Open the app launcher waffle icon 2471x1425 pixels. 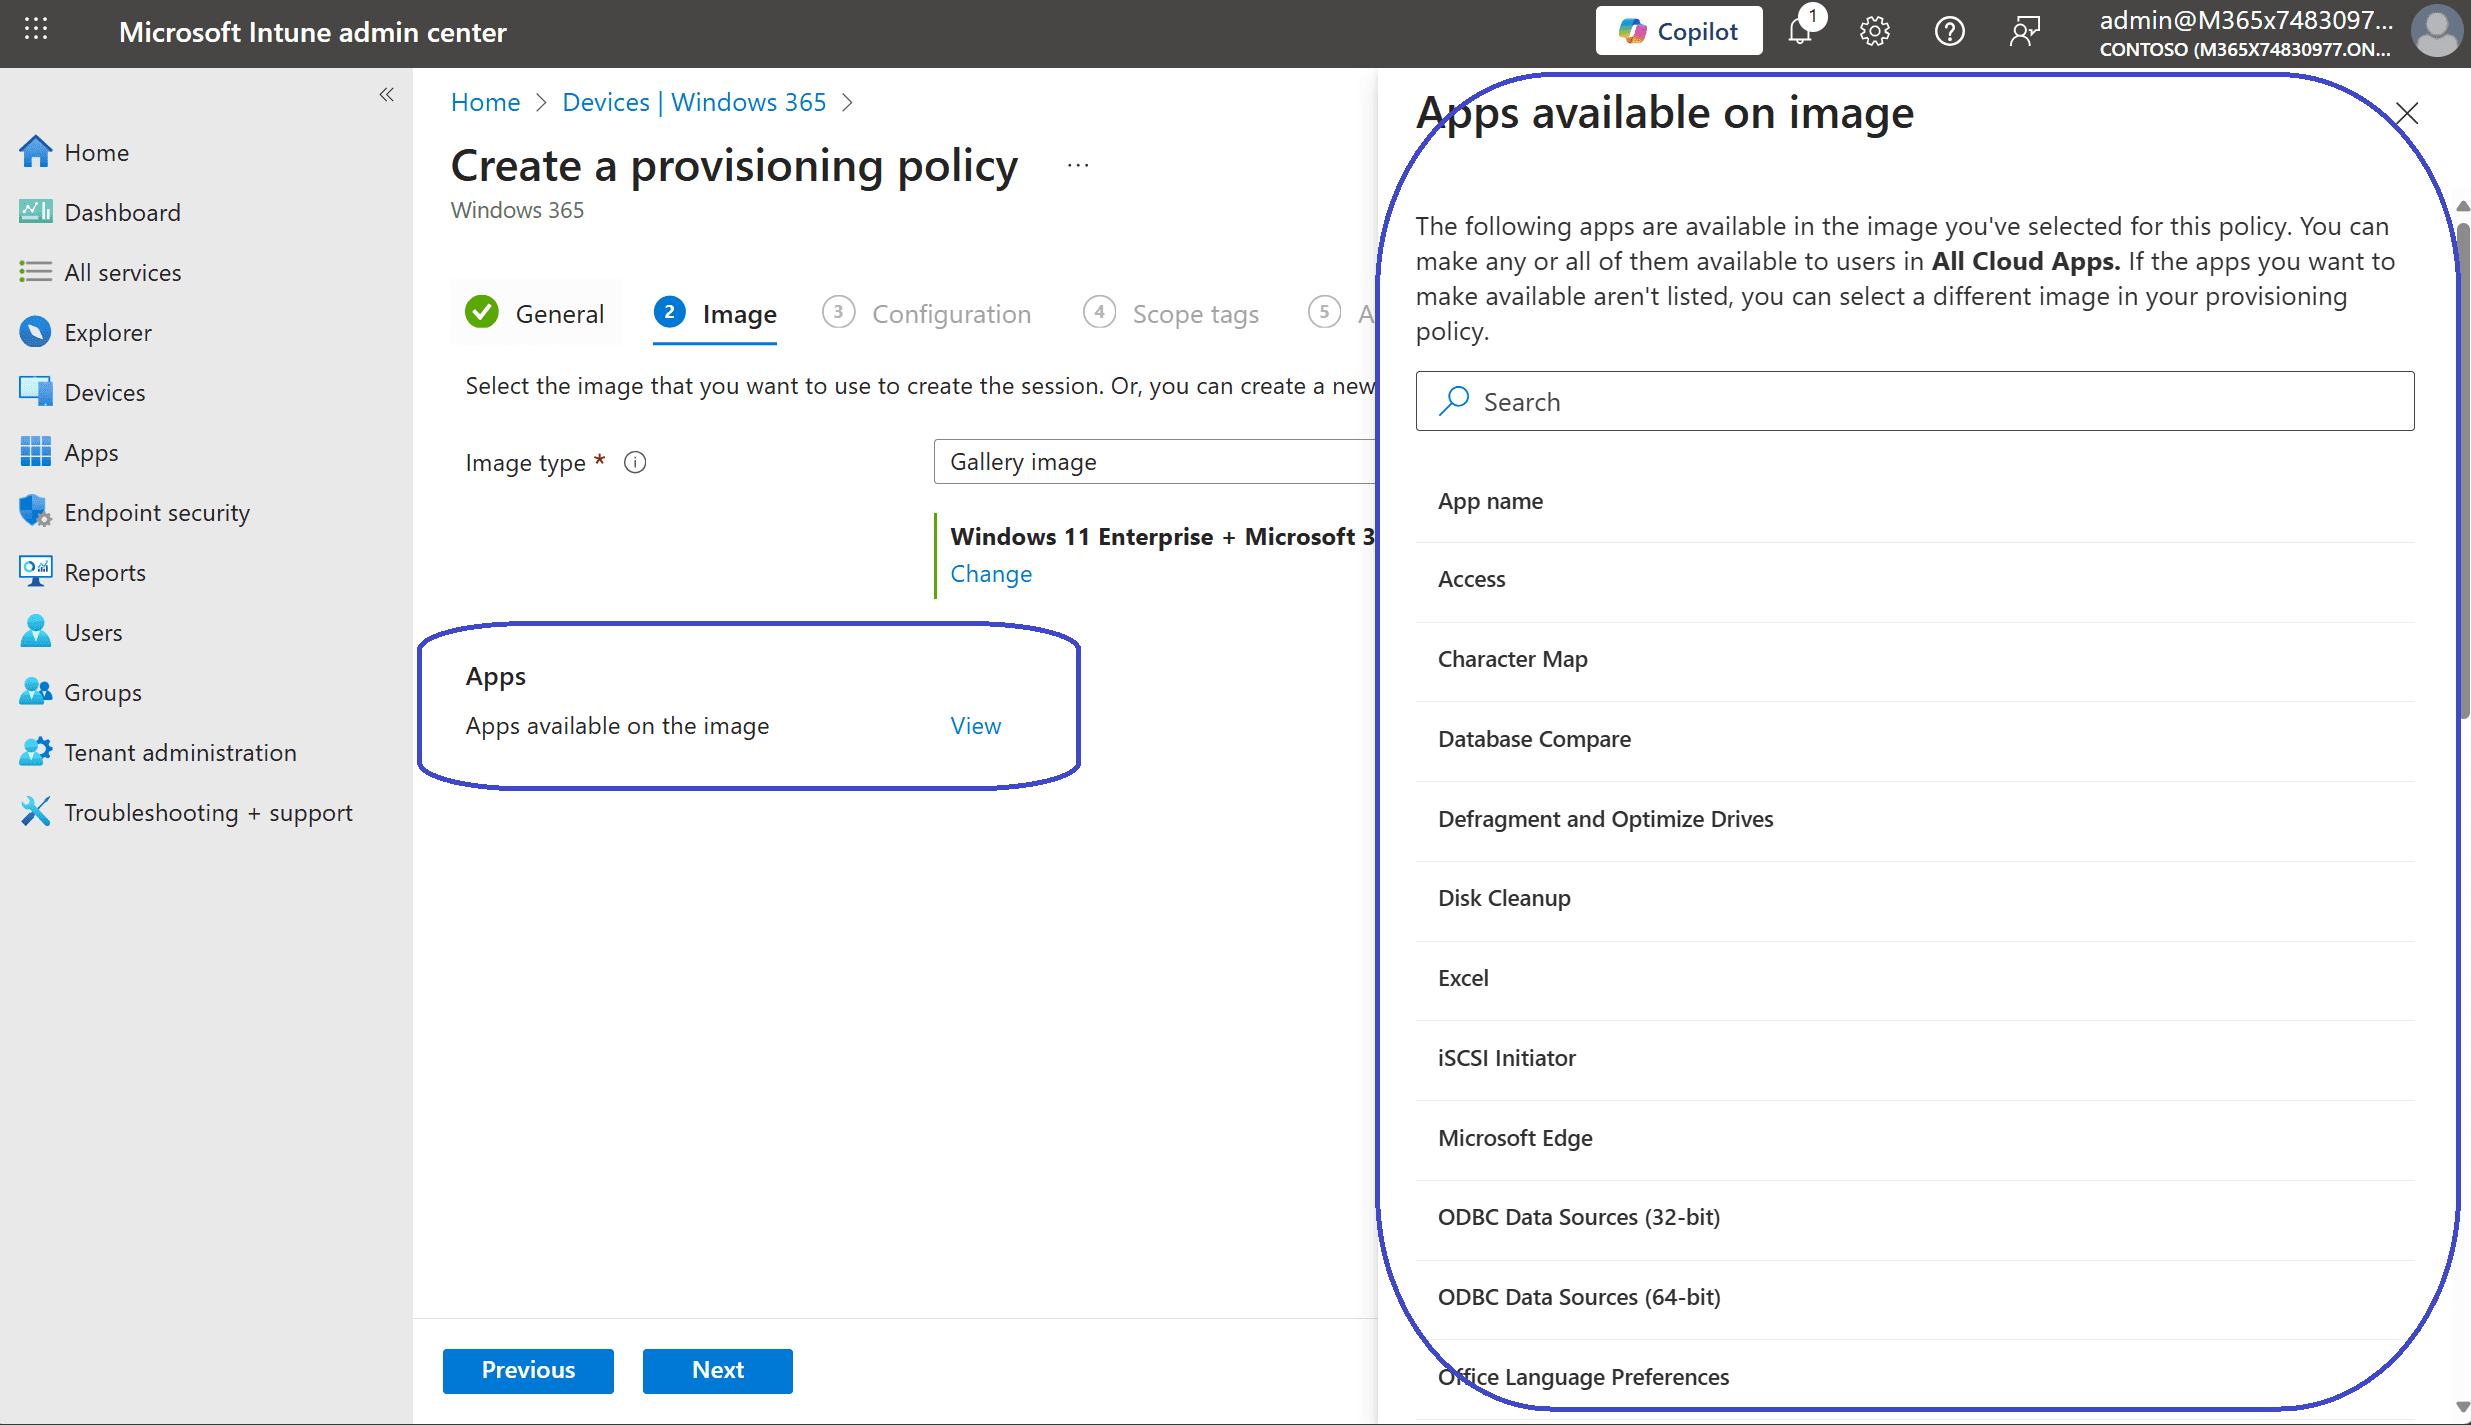point(36,30)
